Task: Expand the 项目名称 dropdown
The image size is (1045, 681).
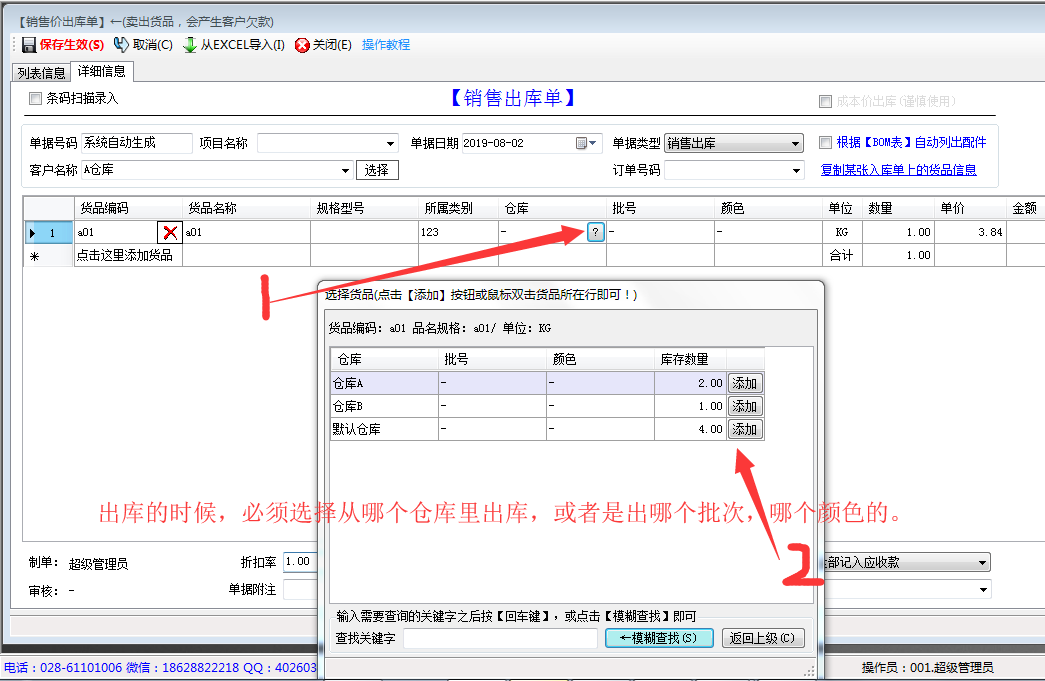Action: coord(390,144)
